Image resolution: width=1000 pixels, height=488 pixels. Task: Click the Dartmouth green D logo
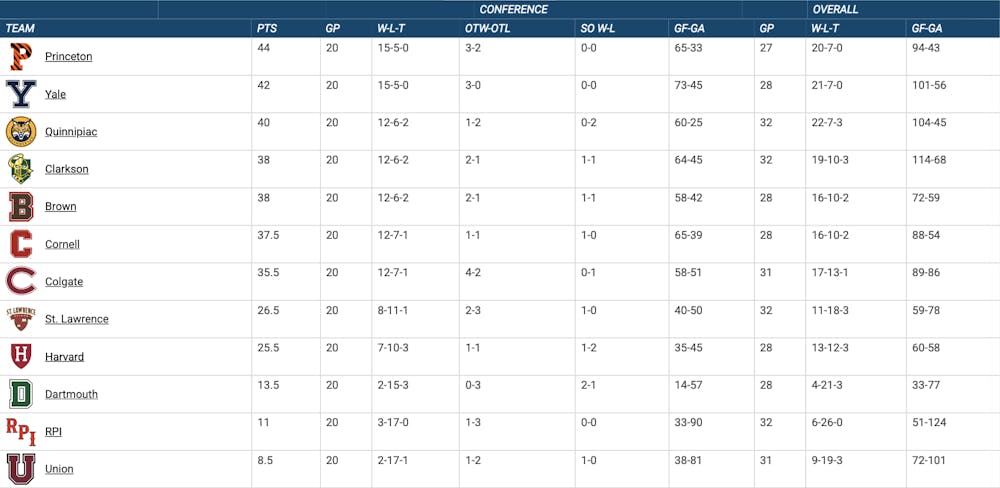point(21,394)
